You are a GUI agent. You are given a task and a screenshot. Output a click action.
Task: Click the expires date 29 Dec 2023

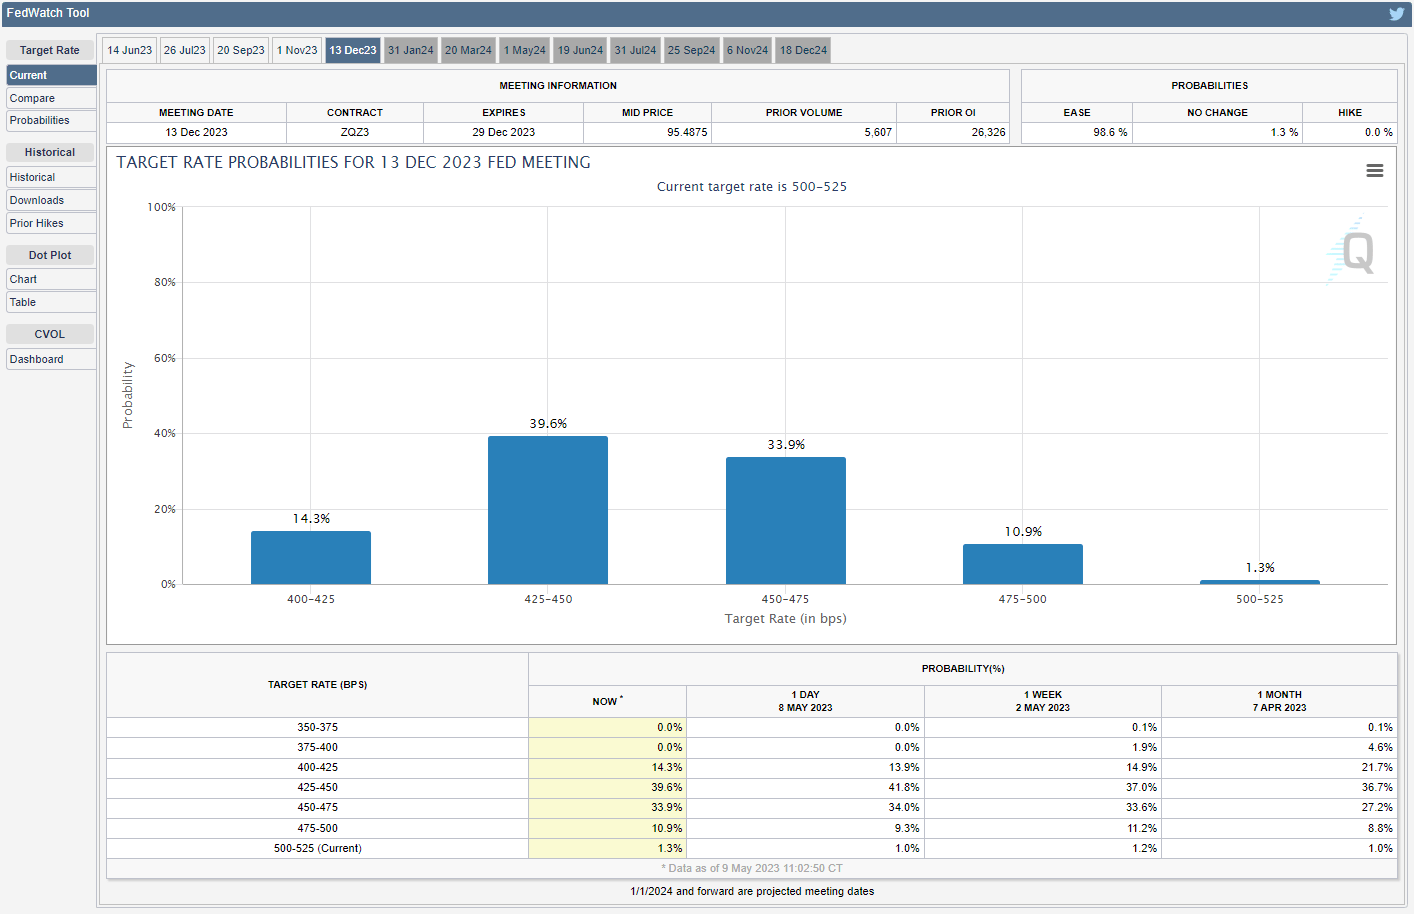pyautogui.click(x=504, y=132)
